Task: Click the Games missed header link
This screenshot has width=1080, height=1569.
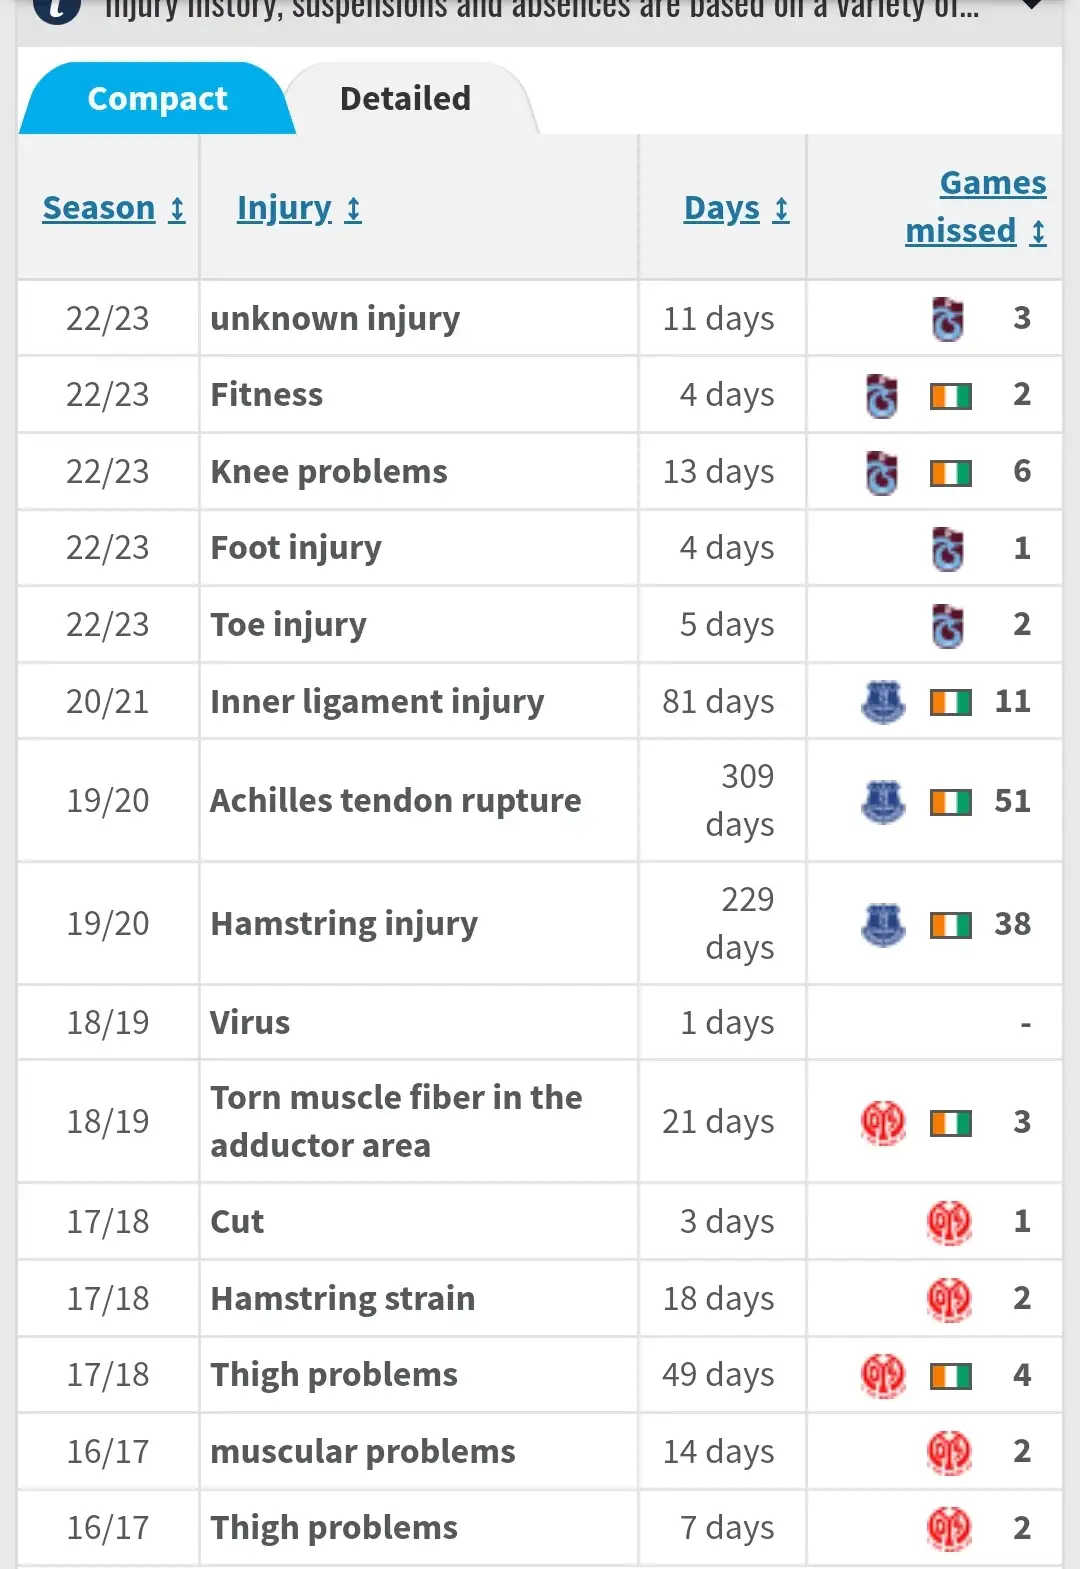Action: click(975, 207)
